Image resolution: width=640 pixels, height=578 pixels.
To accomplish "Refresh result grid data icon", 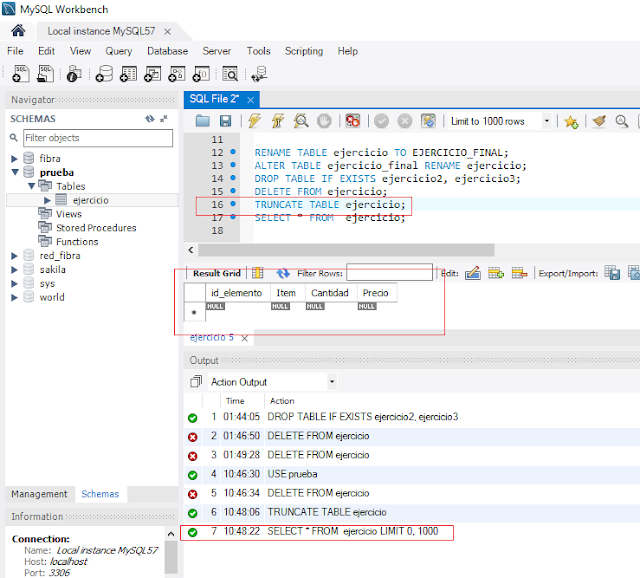I will tap(283, 273).
